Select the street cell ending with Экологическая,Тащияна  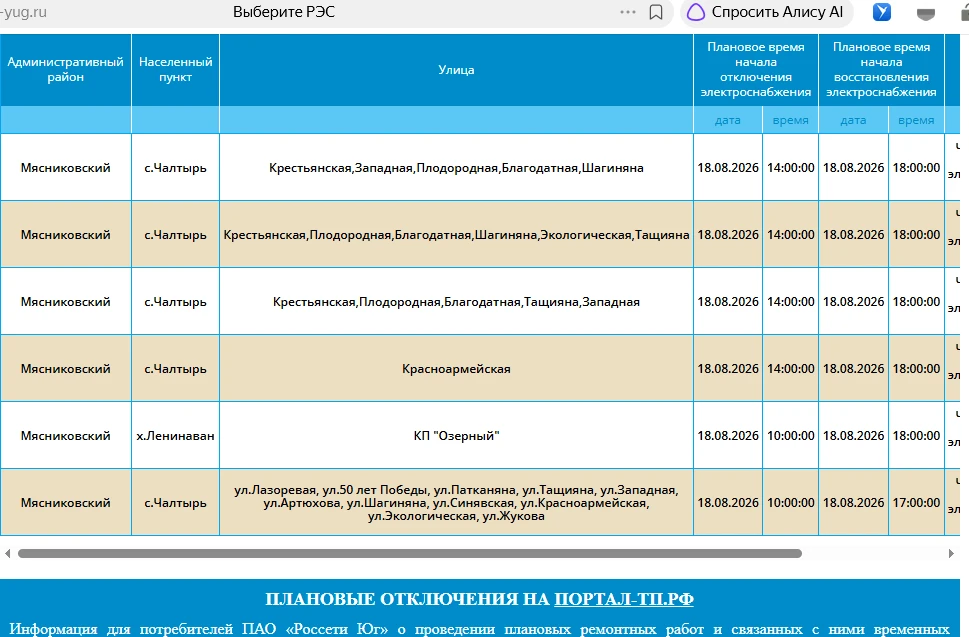point(456,235)
